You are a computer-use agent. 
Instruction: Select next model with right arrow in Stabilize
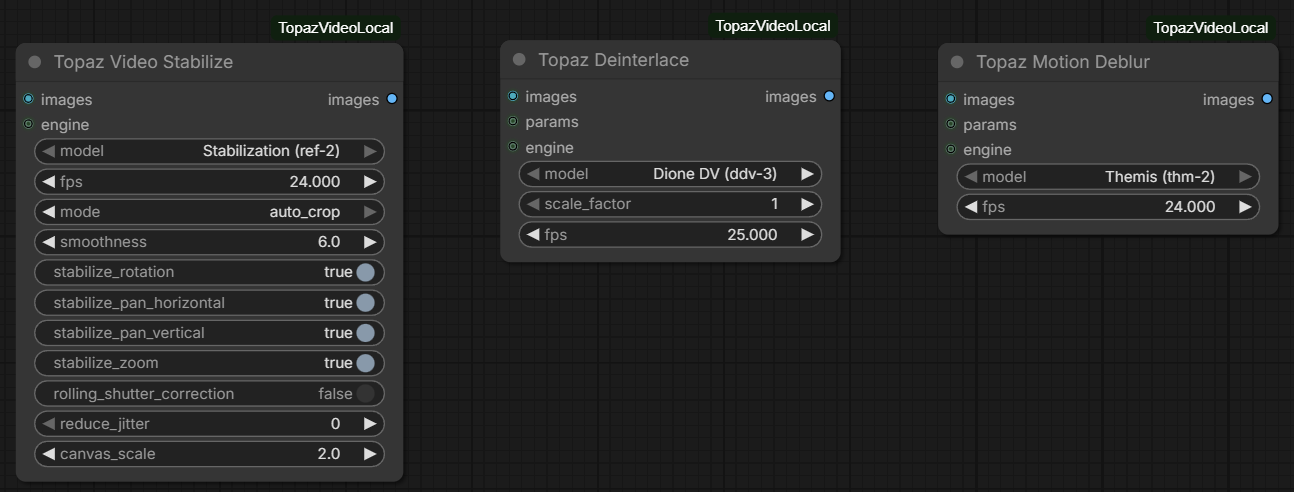(x=370, y=151)
